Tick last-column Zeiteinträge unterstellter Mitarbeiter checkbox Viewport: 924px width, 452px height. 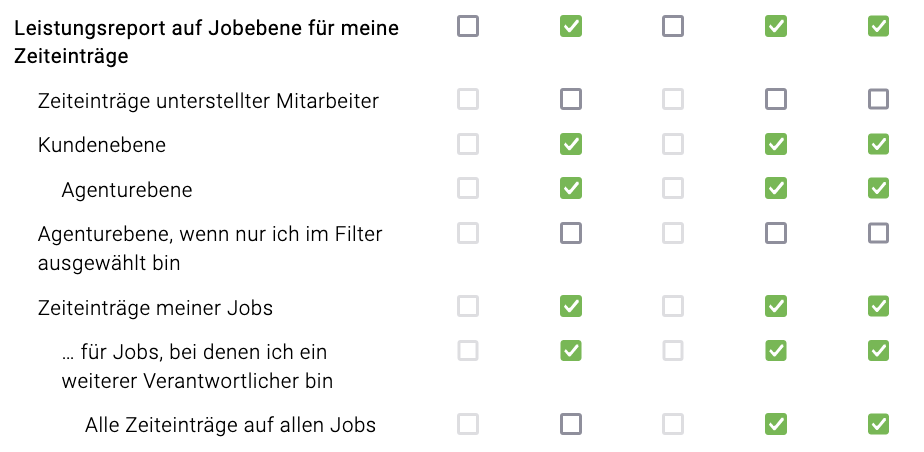(879, 99)
